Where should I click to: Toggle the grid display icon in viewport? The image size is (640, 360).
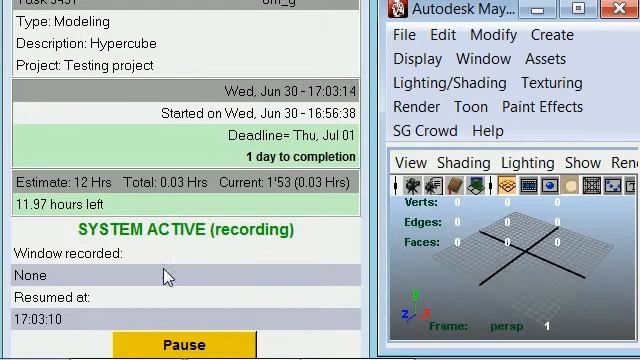[507, 186]
